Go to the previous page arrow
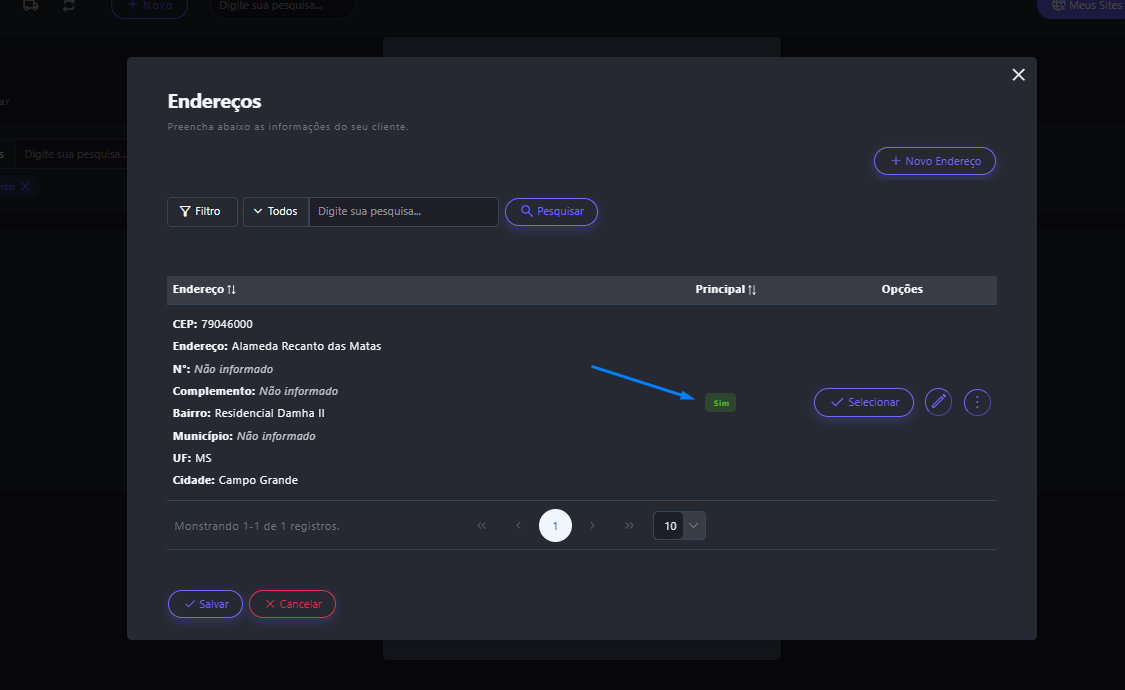This screenshot has height=690, width=1125. pyautogui.click(x=518, y=526)
